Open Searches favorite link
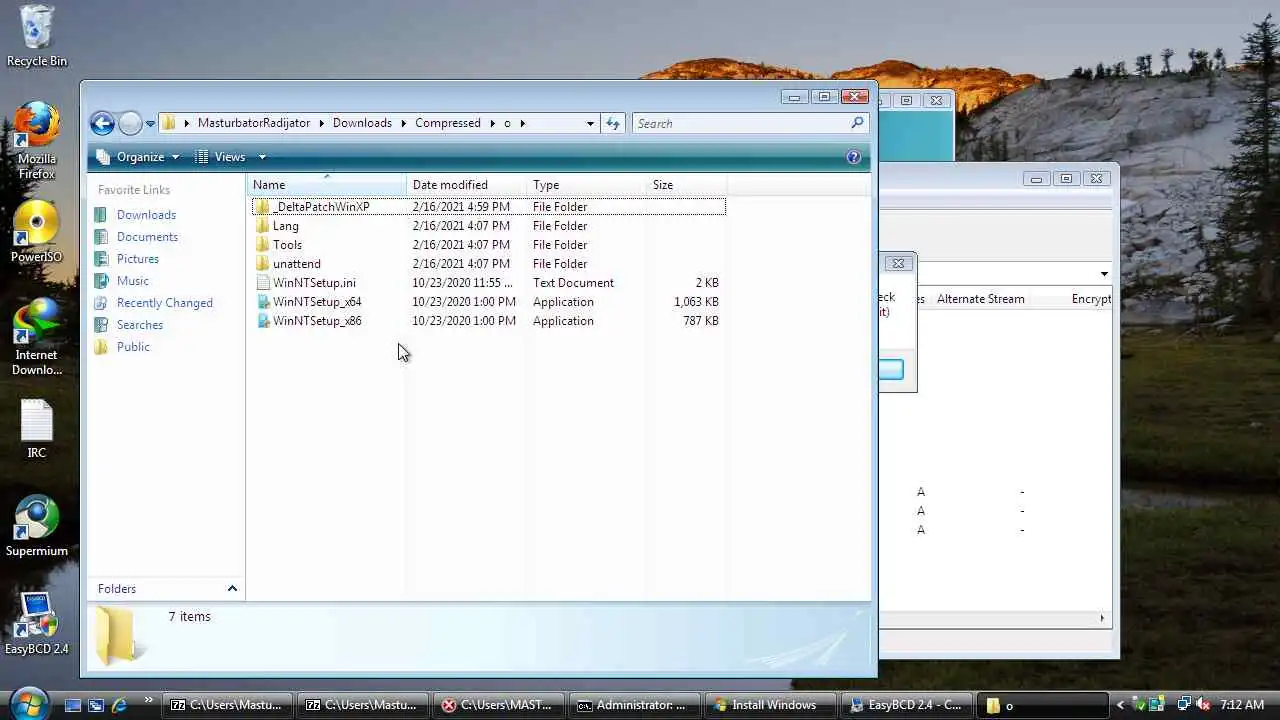Viewport: 1280px width, 720px height. point(140,325)
